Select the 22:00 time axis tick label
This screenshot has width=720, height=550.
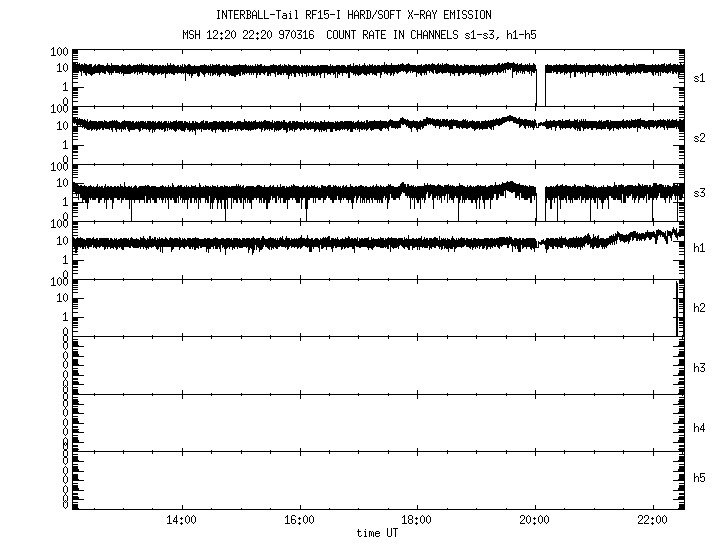click(x=652, y=521)
